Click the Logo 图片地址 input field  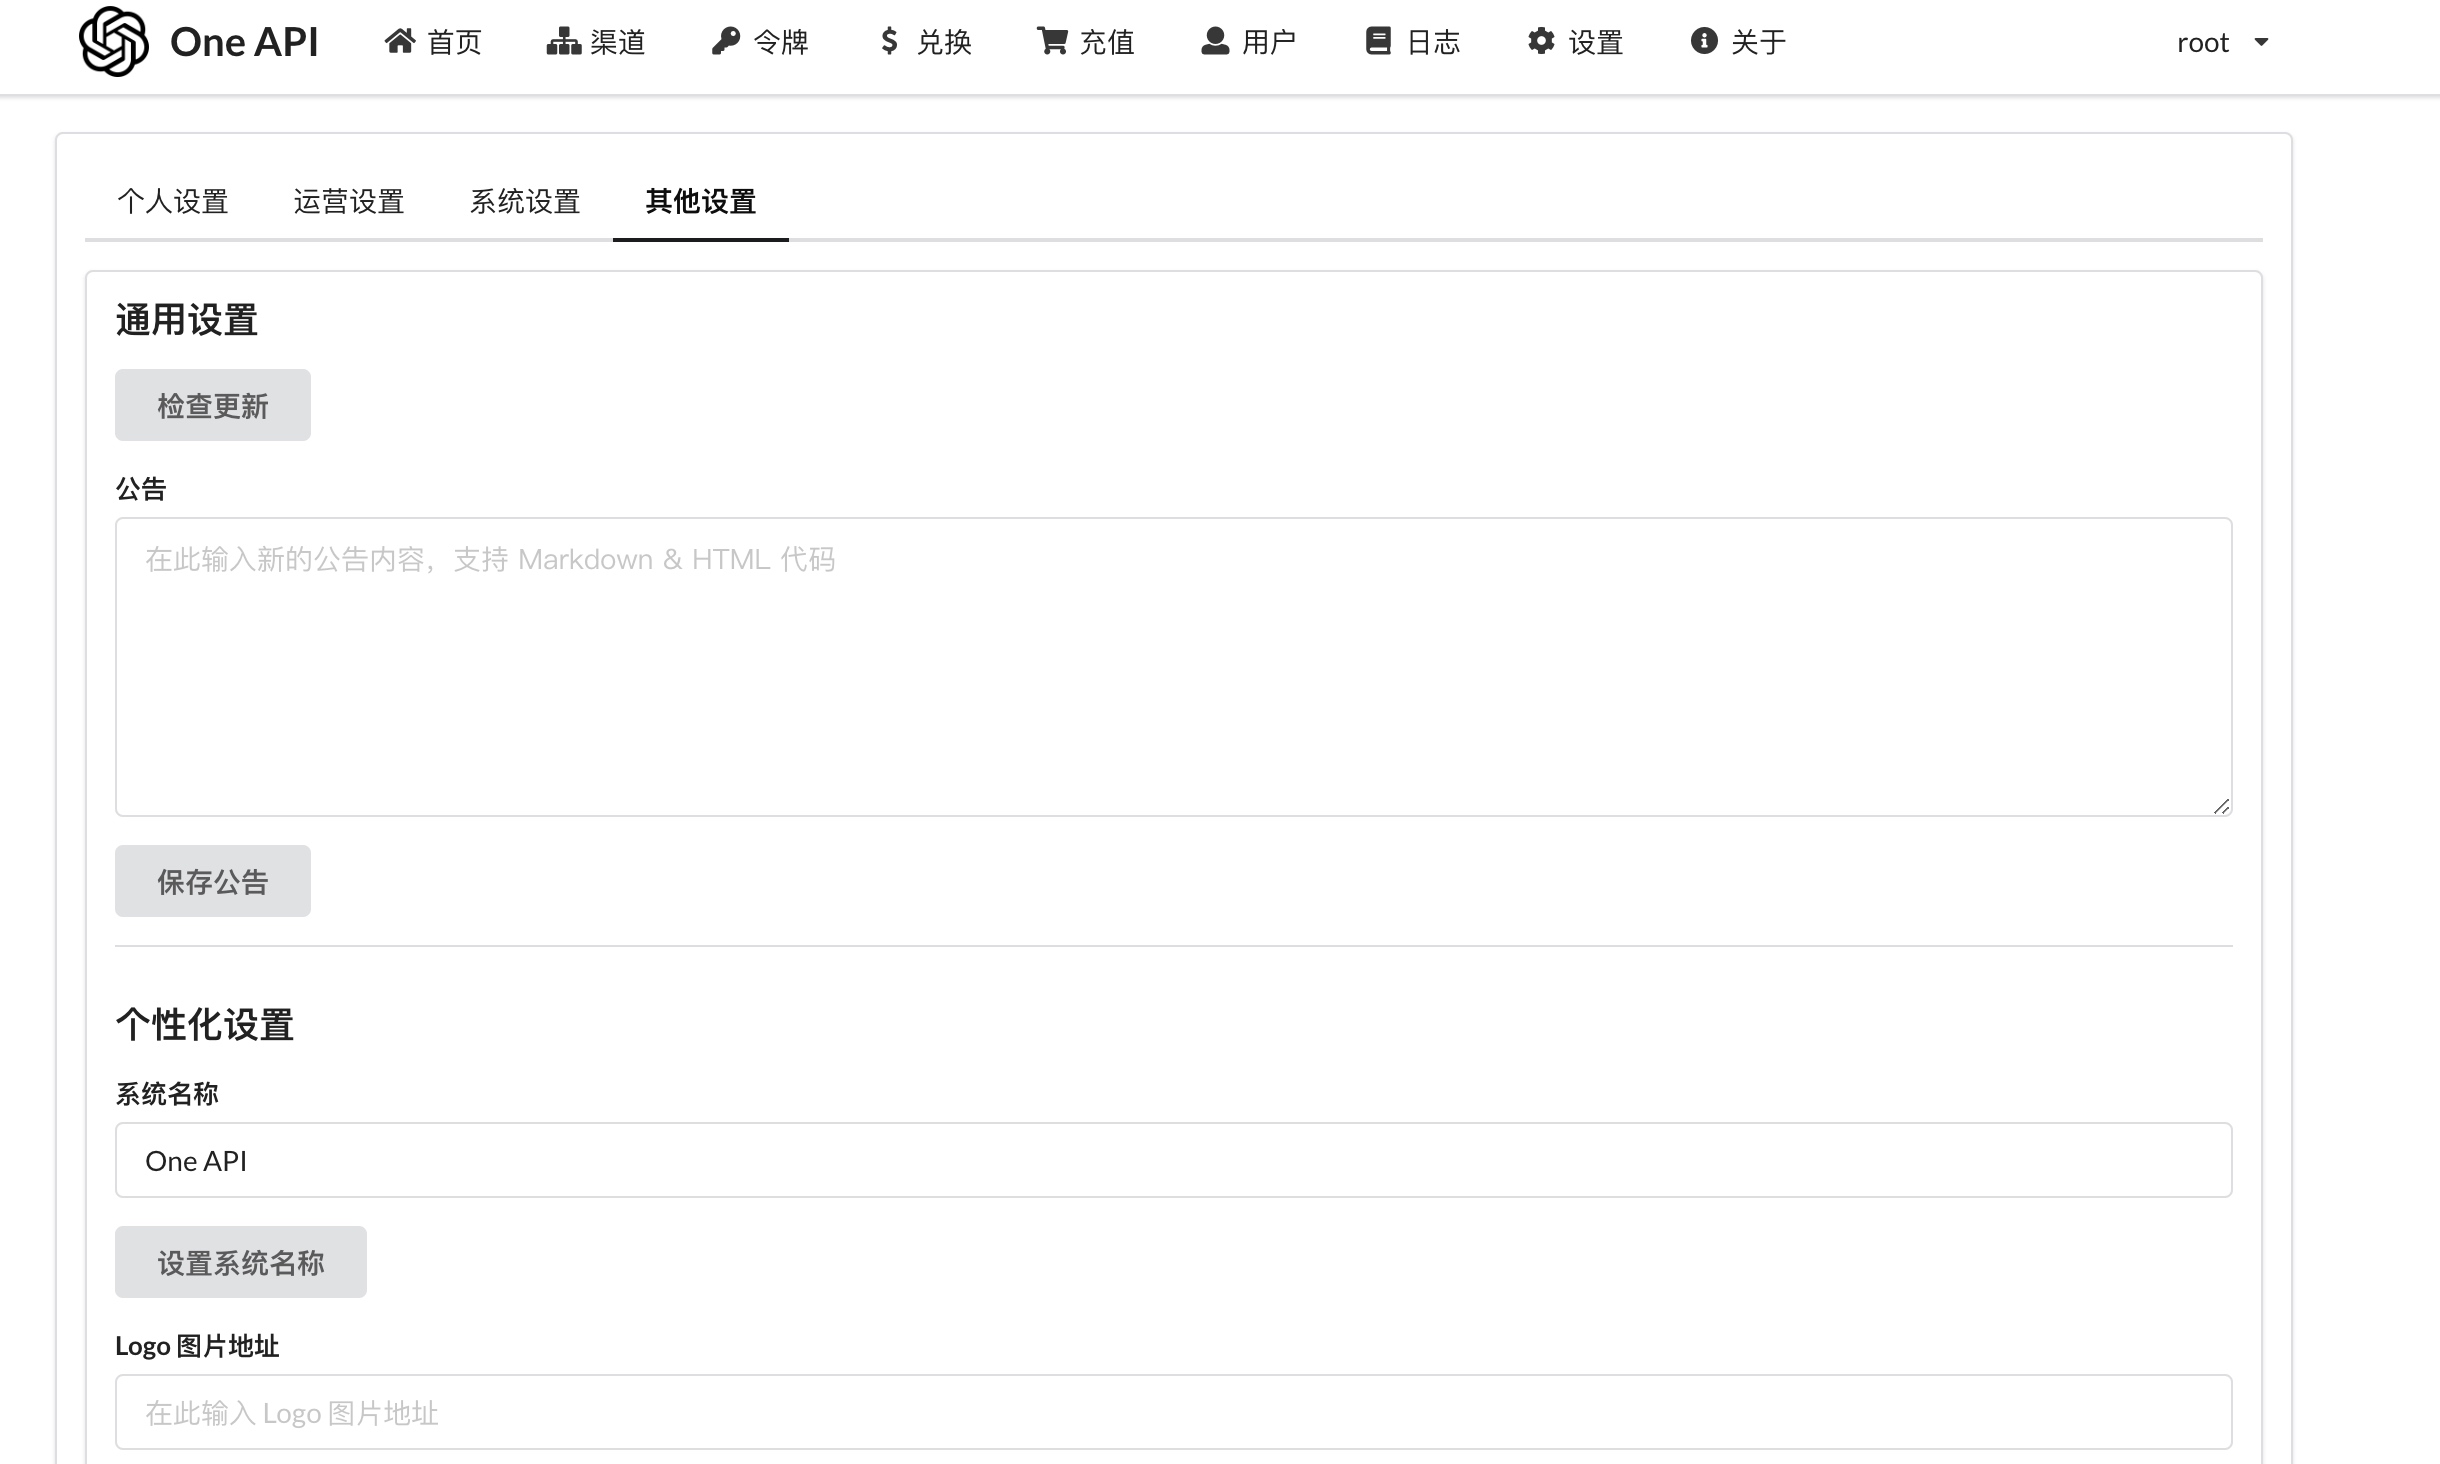(1174, 1412)
